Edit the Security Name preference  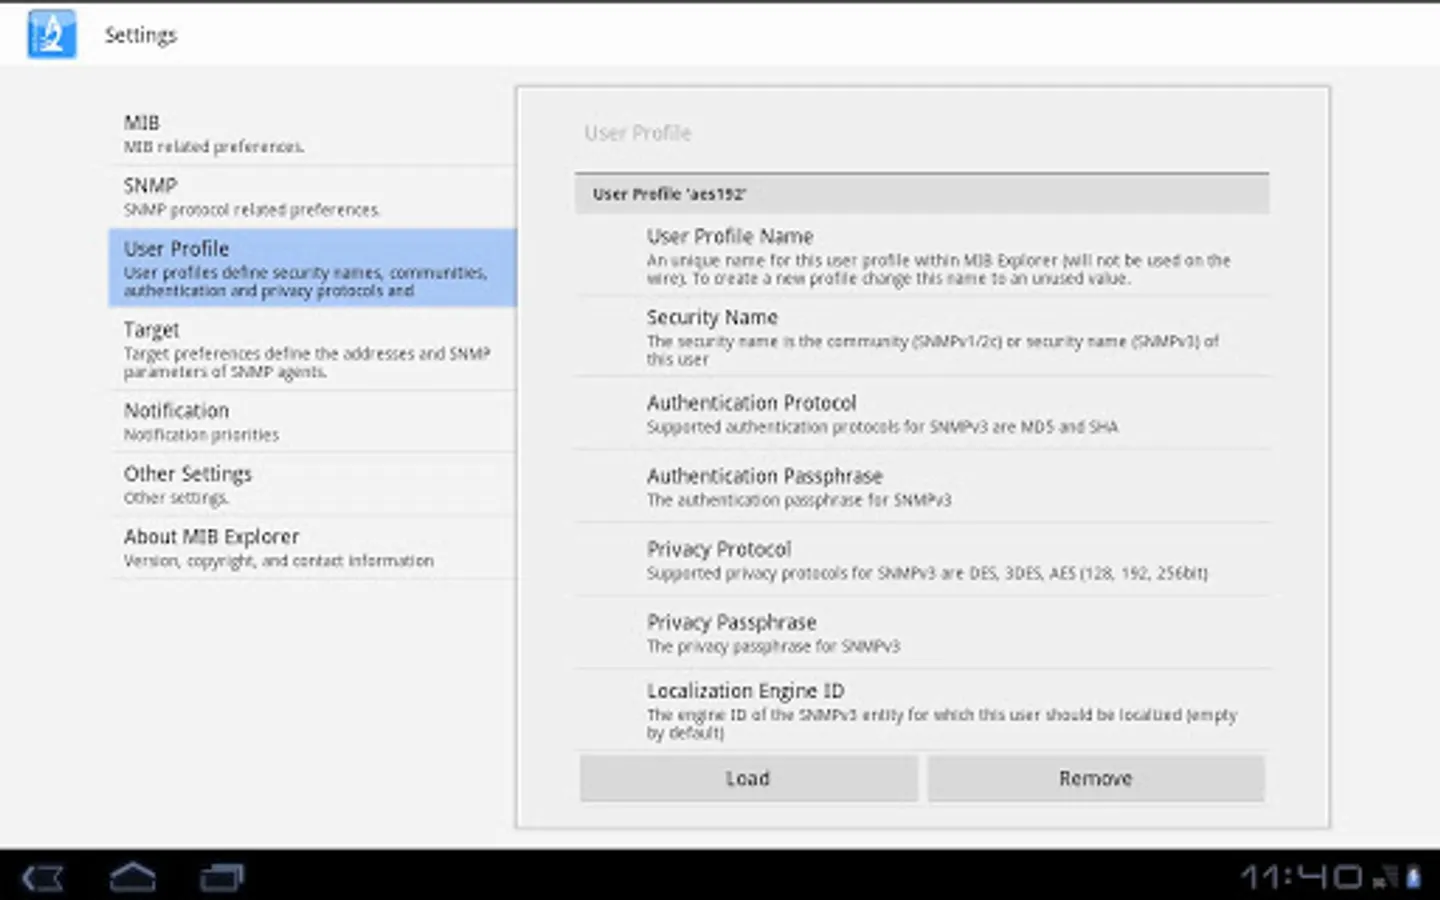point(922,337)
